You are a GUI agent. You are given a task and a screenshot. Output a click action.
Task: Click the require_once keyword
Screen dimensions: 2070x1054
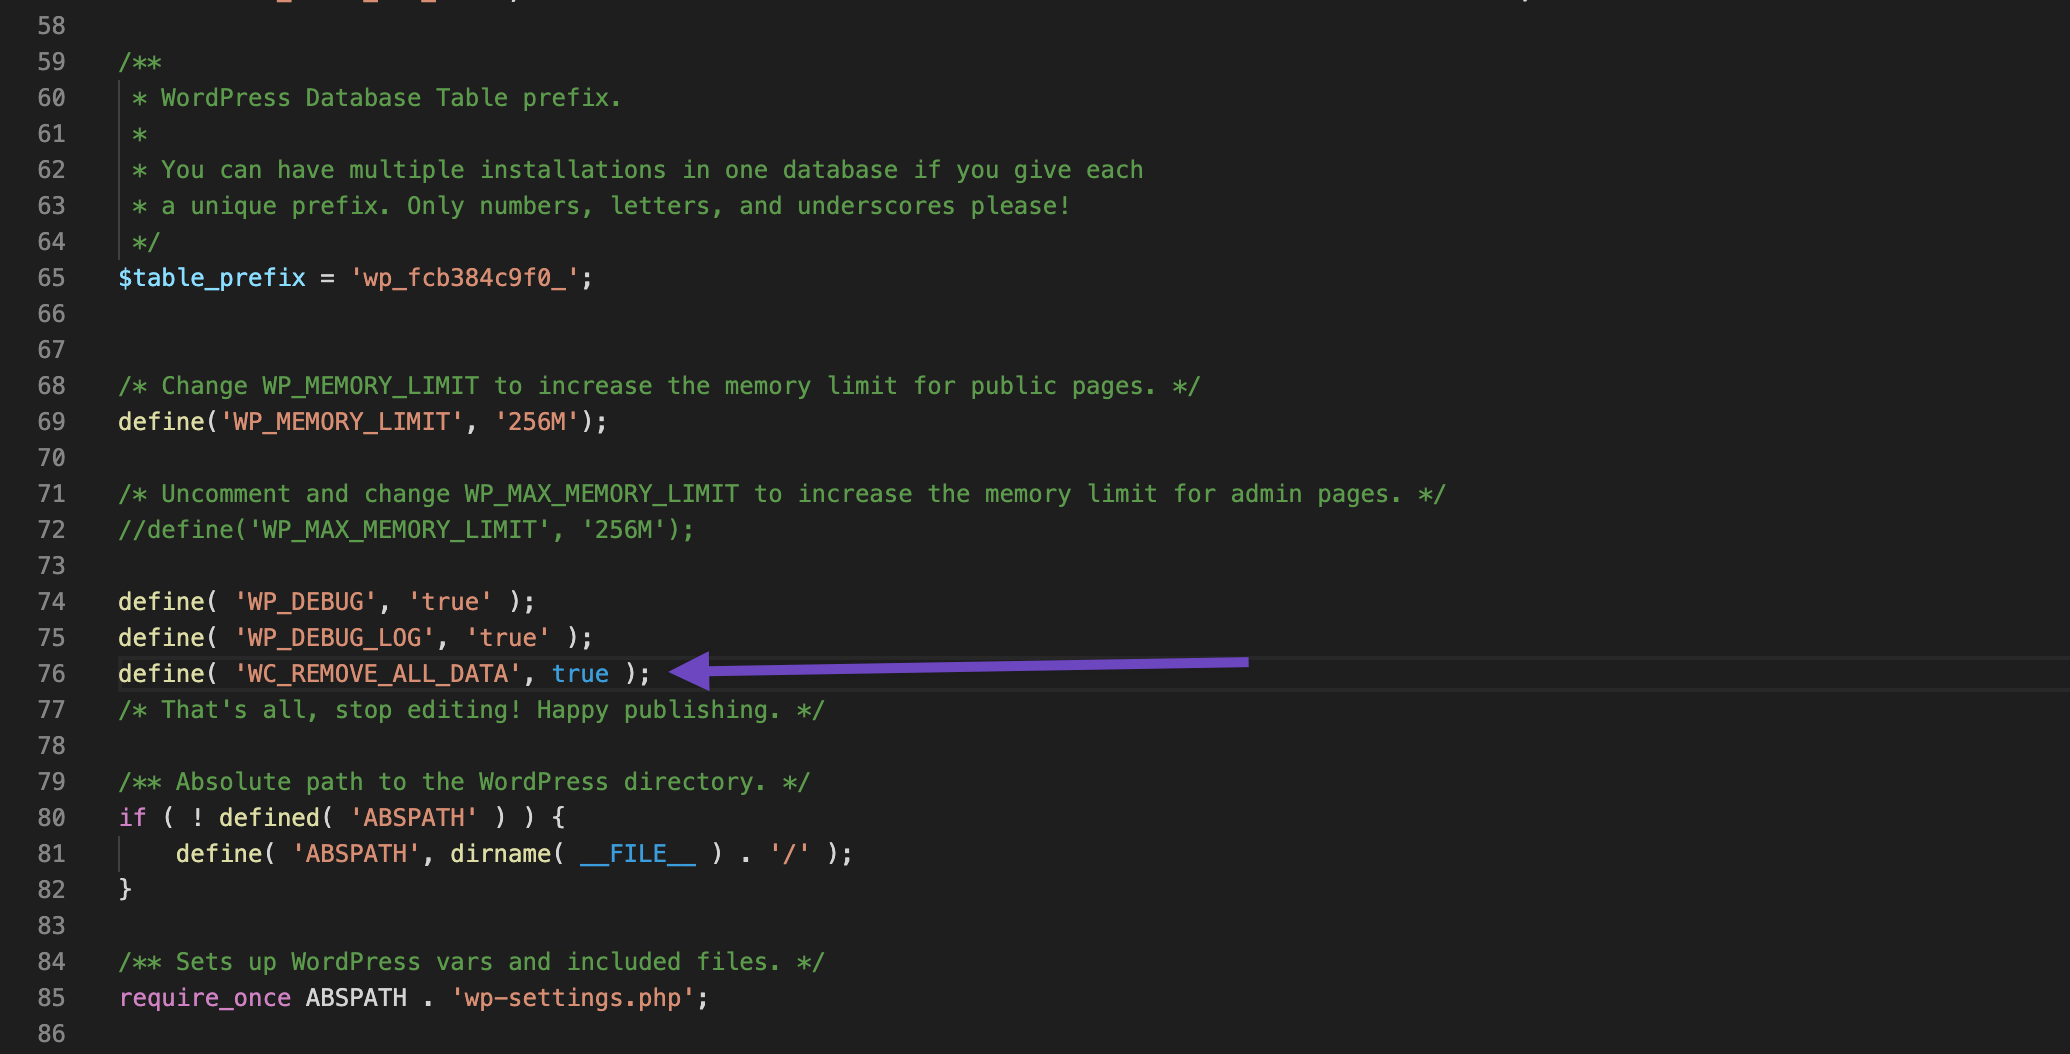(x=204, y=998)
